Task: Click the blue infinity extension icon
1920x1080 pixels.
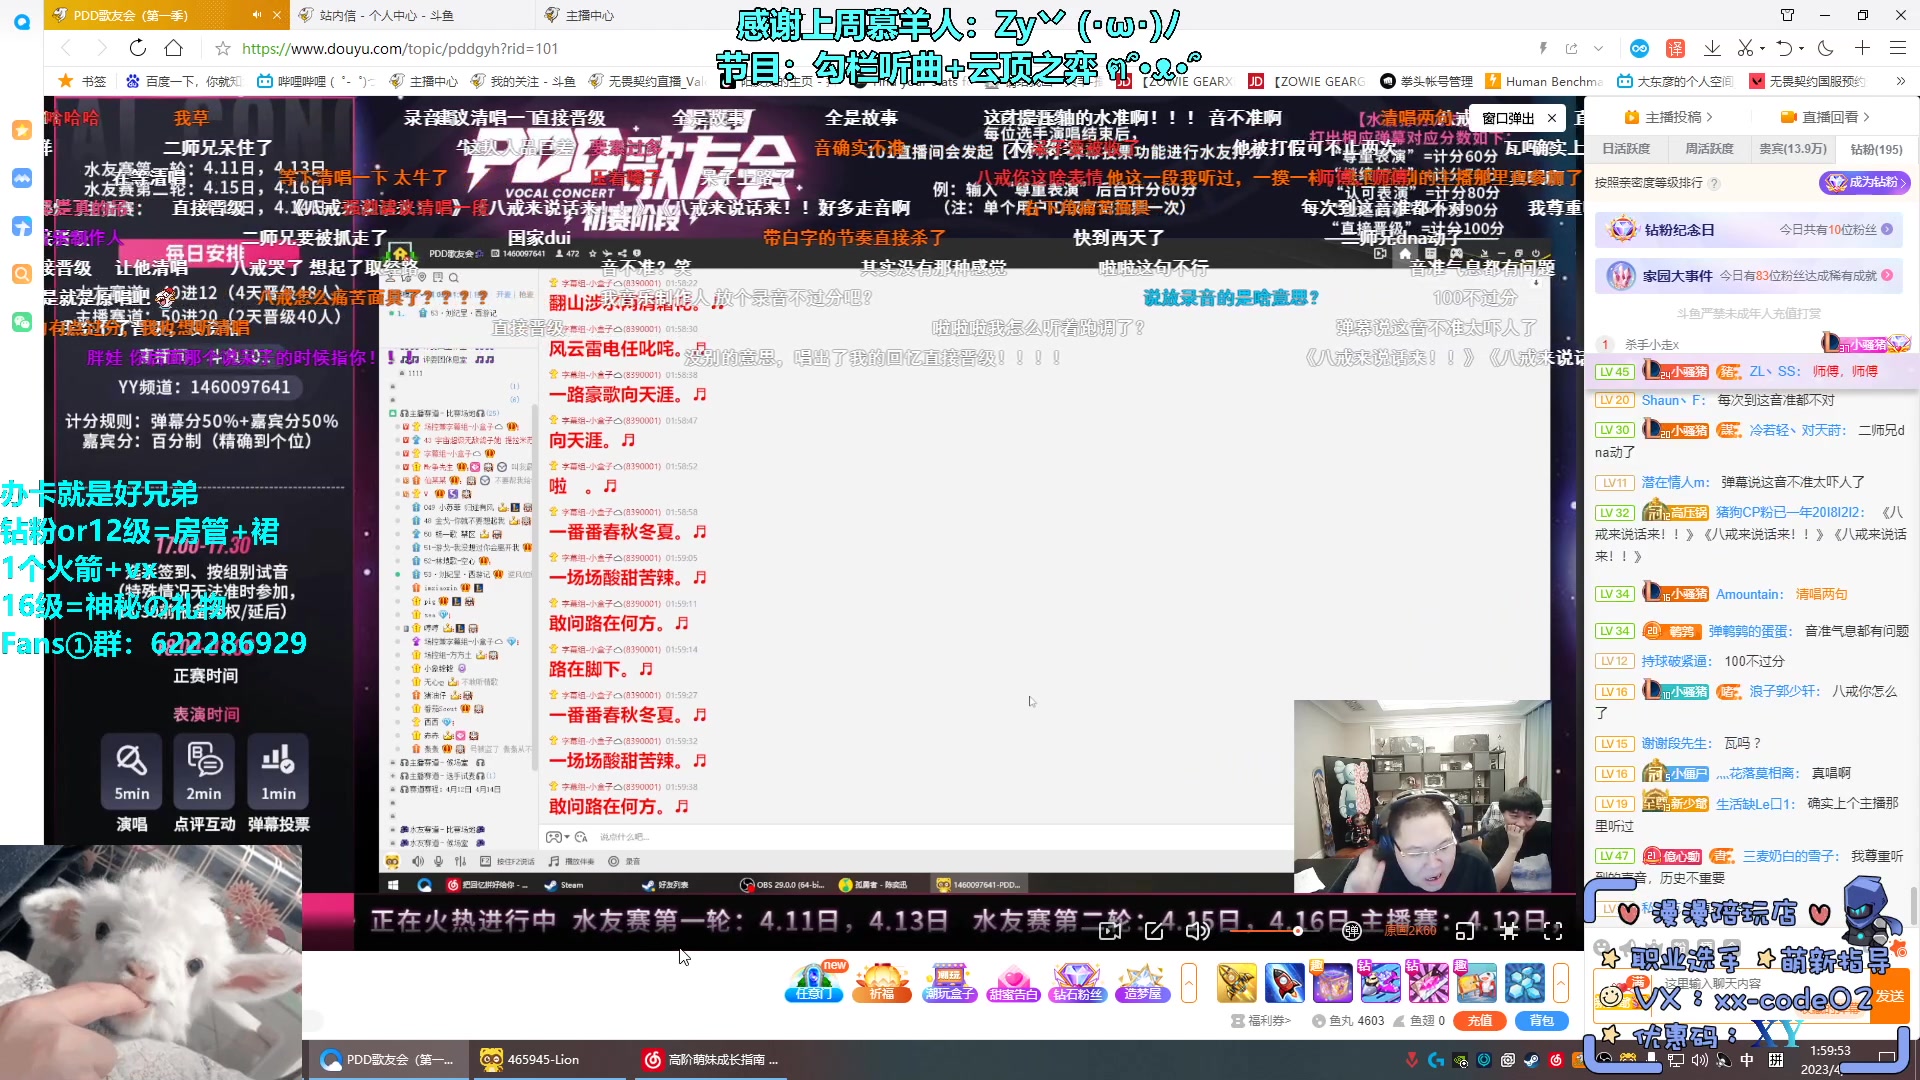Action: pos(1639,48)
